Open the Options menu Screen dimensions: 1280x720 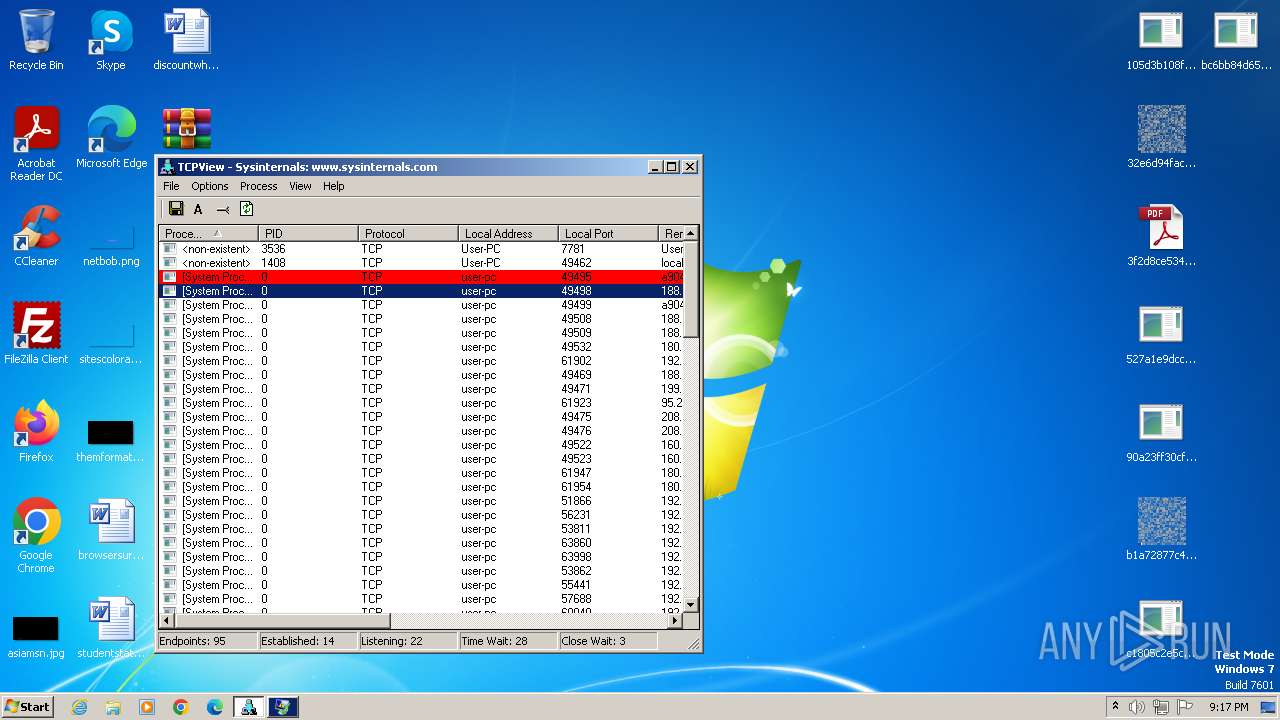pyautogui.click(x=210, y=186)
